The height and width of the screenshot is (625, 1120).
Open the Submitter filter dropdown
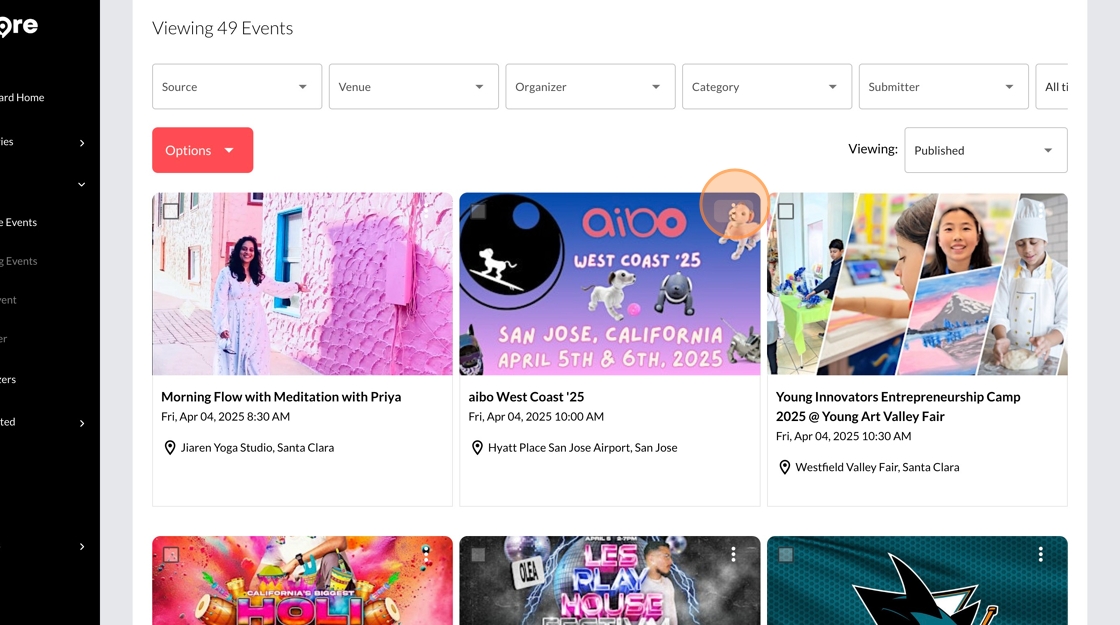coord(944,86)
